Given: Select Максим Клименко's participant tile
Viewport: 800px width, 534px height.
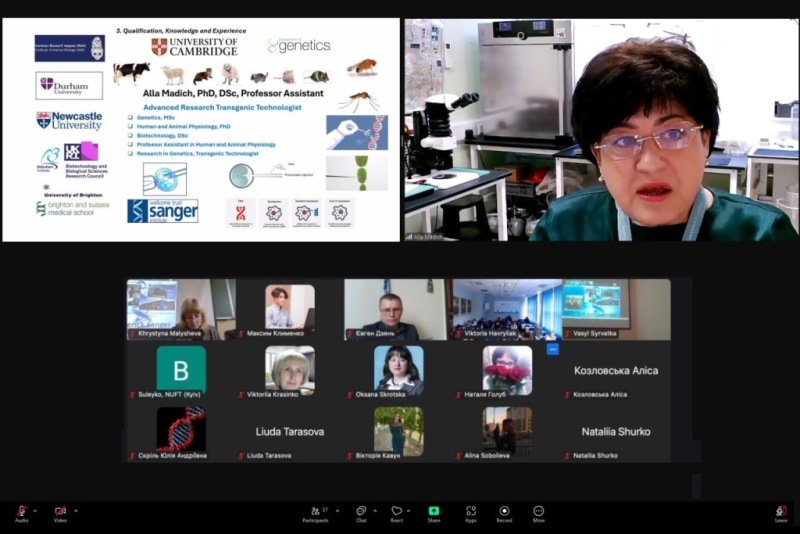Looking at the screenshot, I should pyautogui.click(x=290, y=309).
